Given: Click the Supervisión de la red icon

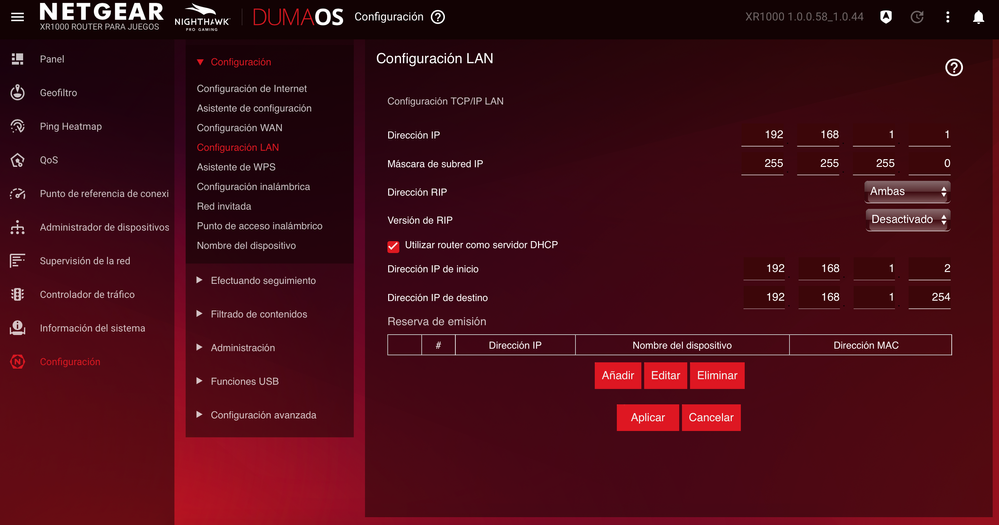Looking at the screenshot, I should point(17,261).
